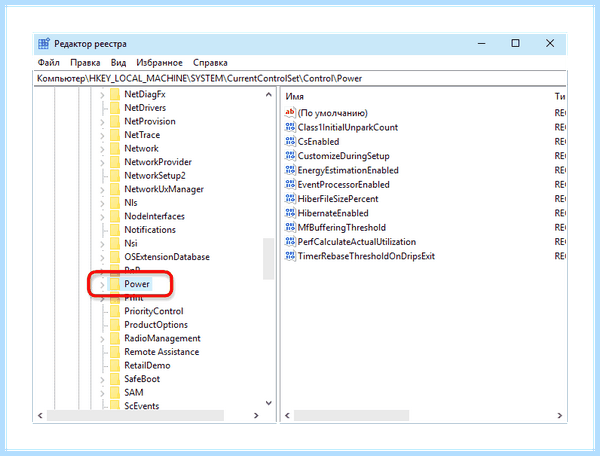The image size is (600, 456).
Task: Select the CustomizeDuringSetup value icon
Action: point(290,156)
